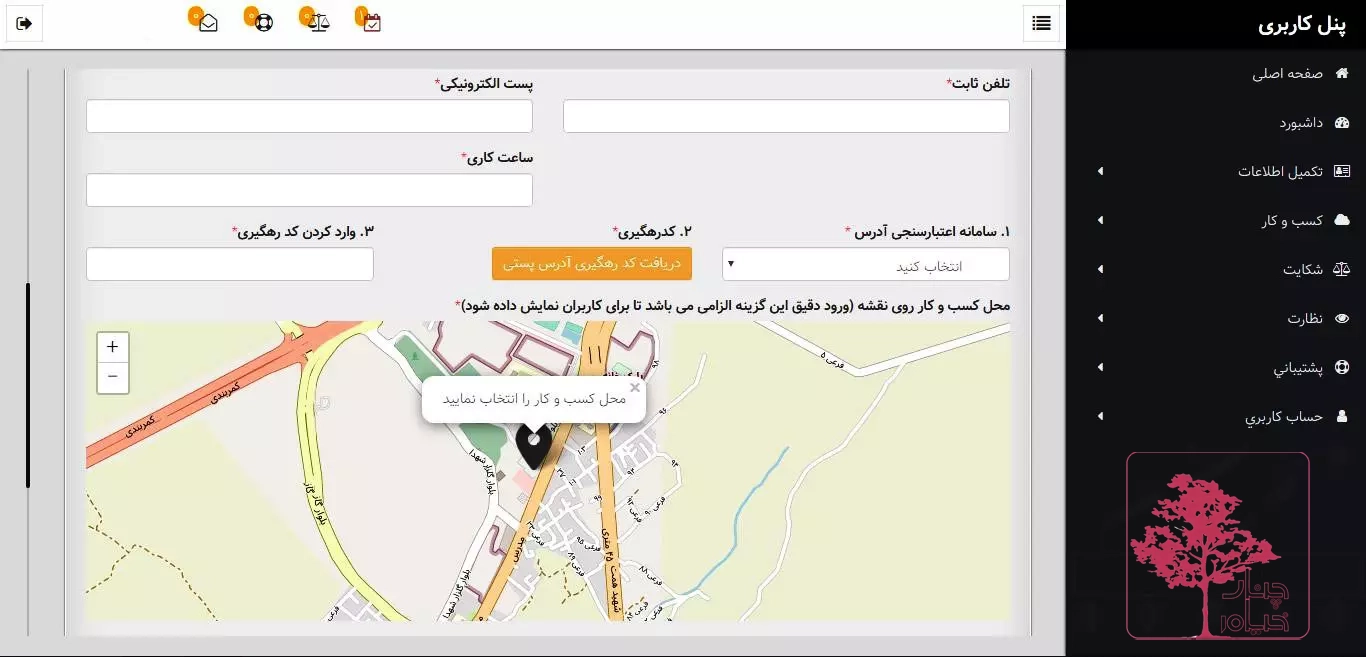Click the page vertical scrollbar thumb

(28, 385)
